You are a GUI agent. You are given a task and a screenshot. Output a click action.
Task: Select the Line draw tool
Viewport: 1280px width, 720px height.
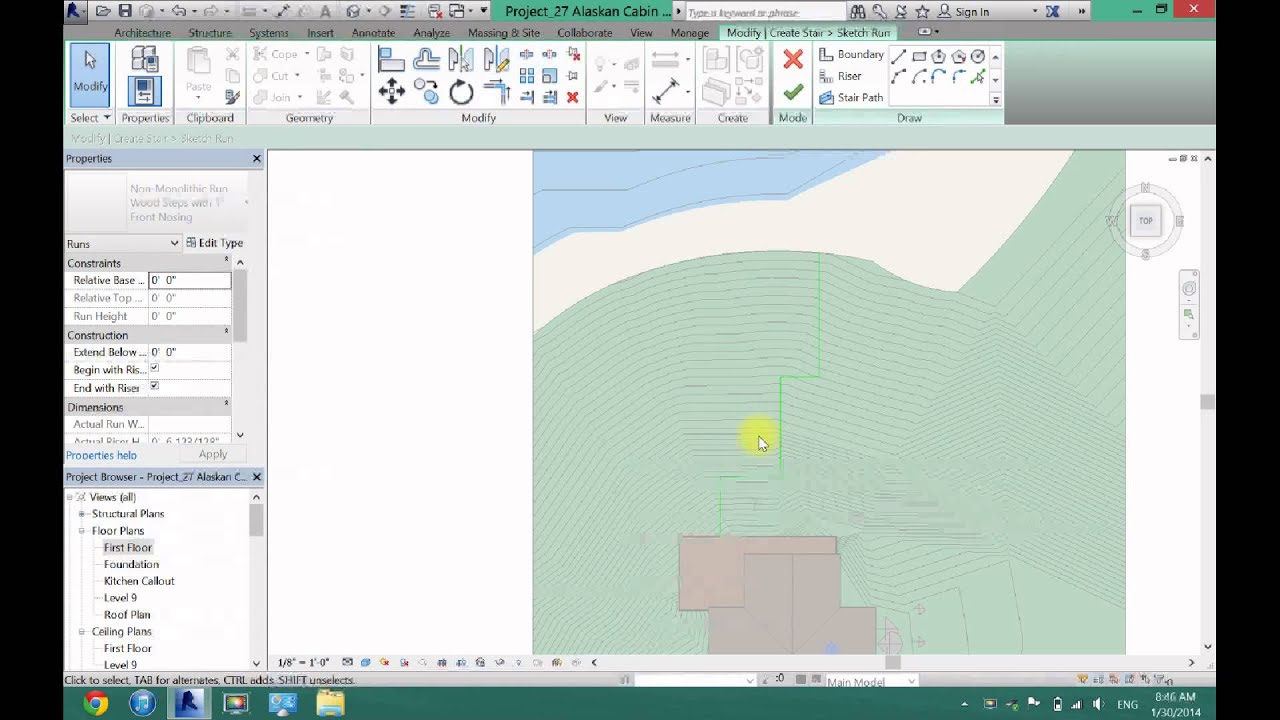(899, 56)
